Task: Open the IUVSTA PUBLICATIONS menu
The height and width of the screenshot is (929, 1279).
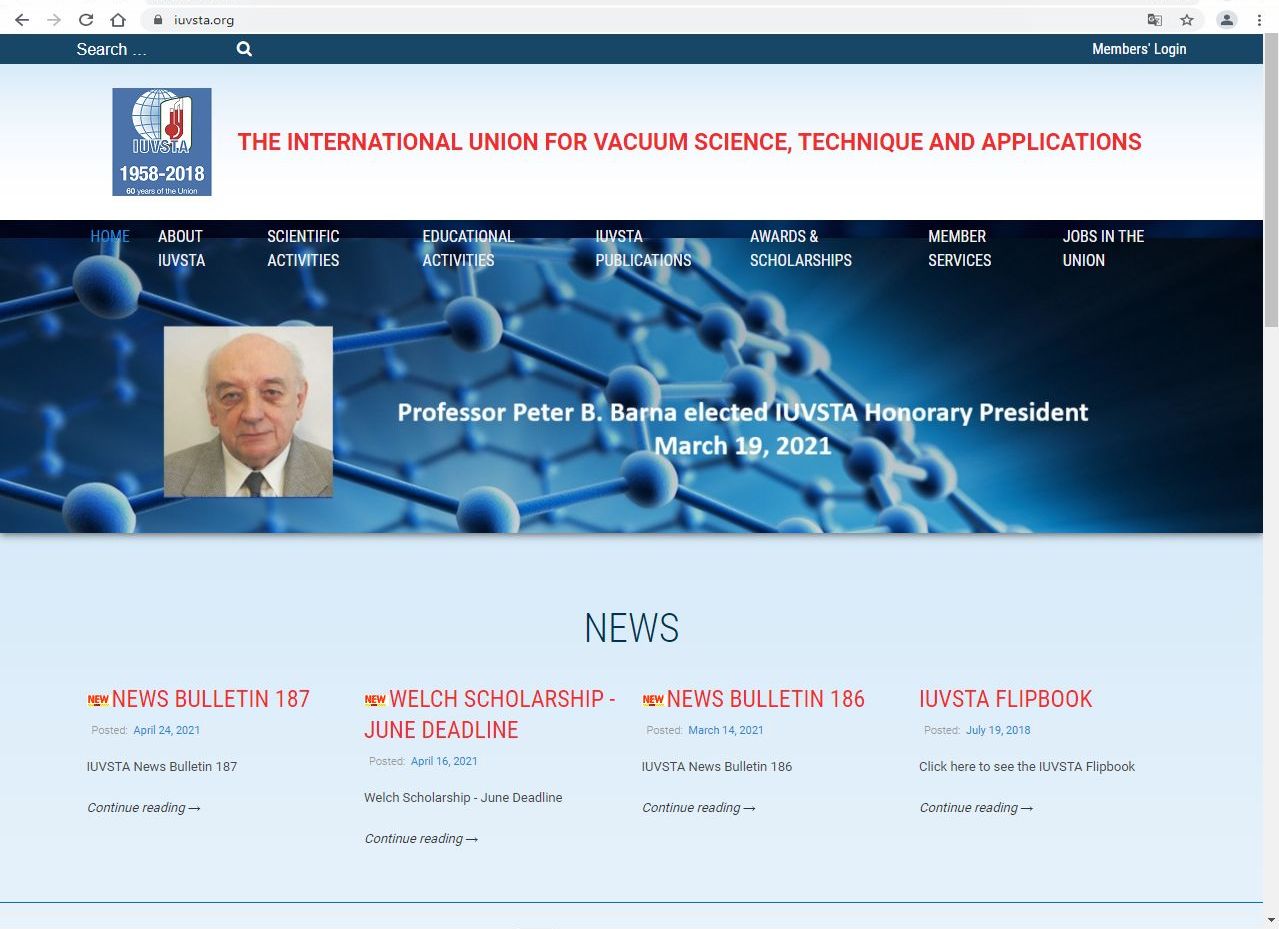Action: click(643, 248)
